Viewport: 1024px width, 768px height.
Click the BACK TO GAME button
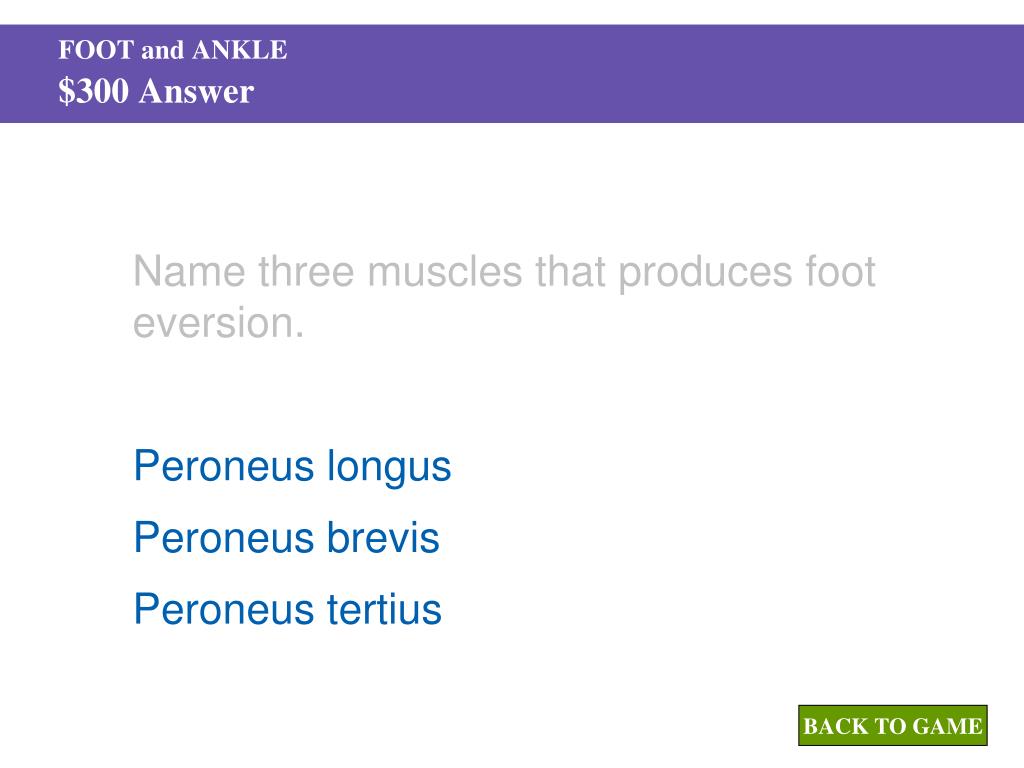click(x=892, y=725)
